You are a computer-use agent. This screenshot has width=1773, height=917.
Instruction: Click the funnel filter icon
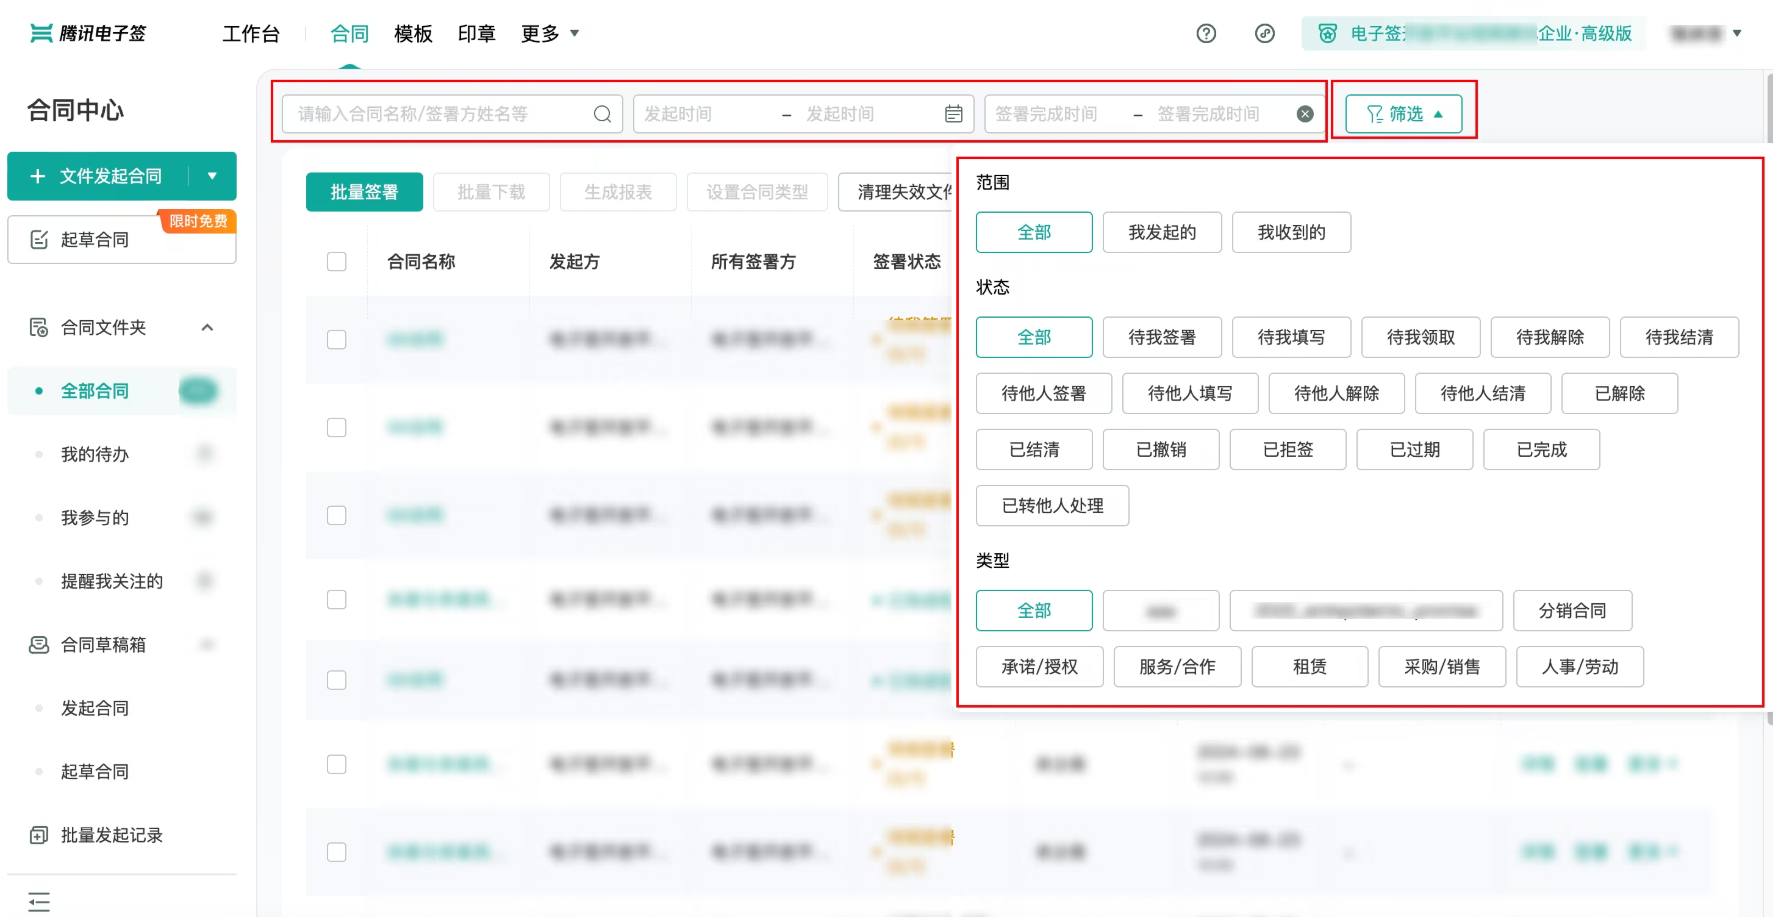[1375, 114]
